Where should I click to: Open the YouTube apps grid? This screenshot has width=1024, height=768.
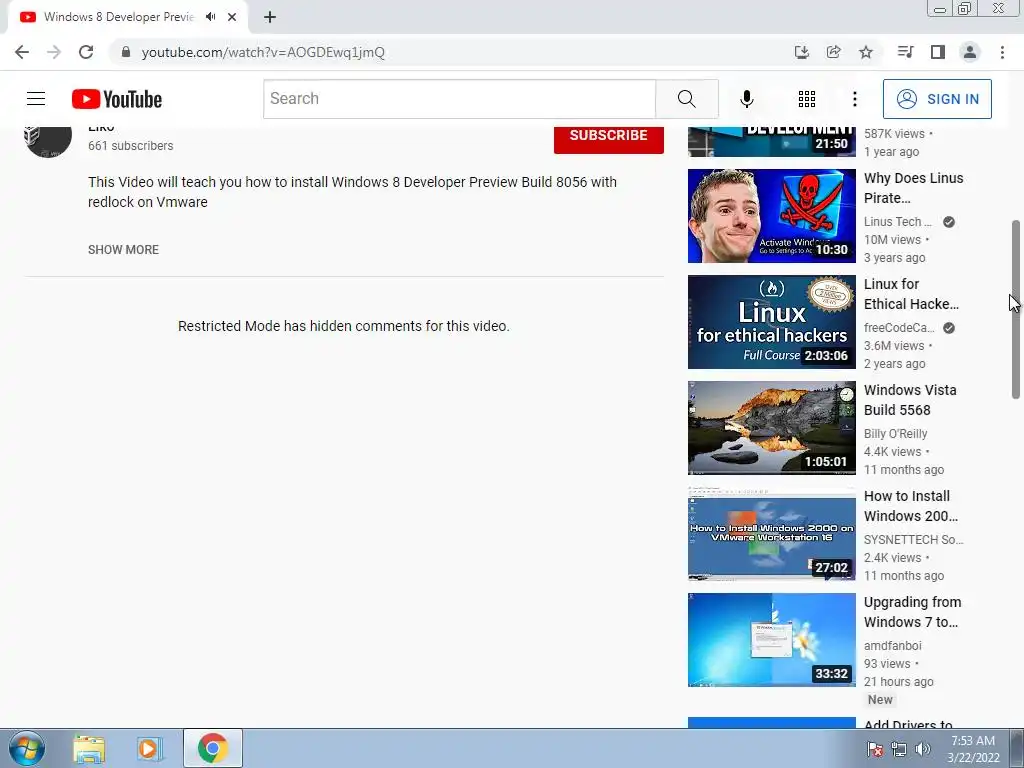click(807, 99)
